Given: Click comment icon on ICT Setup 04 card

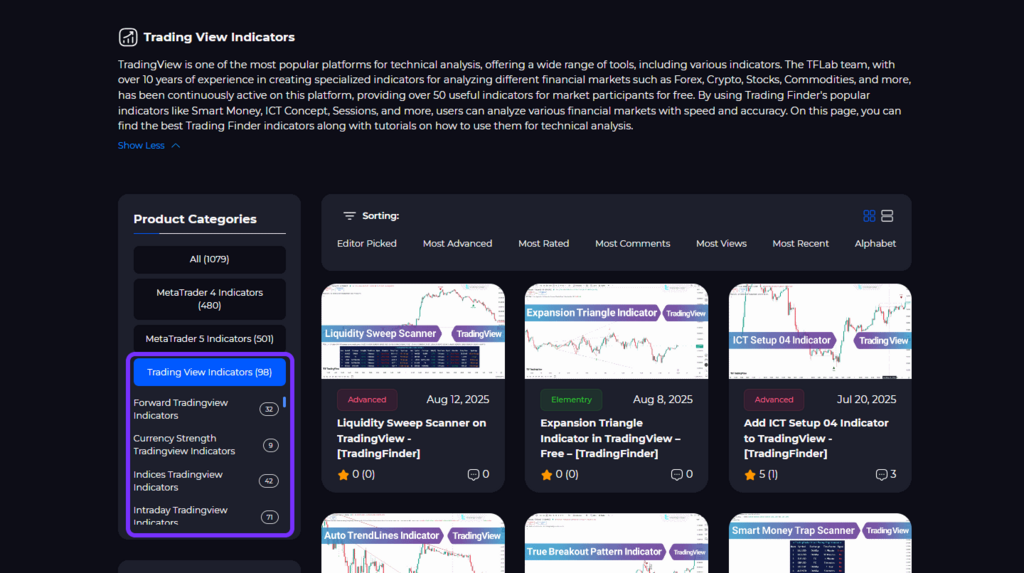Looking at the screenshot, I should pyautogui.click(x=881, y=475).
